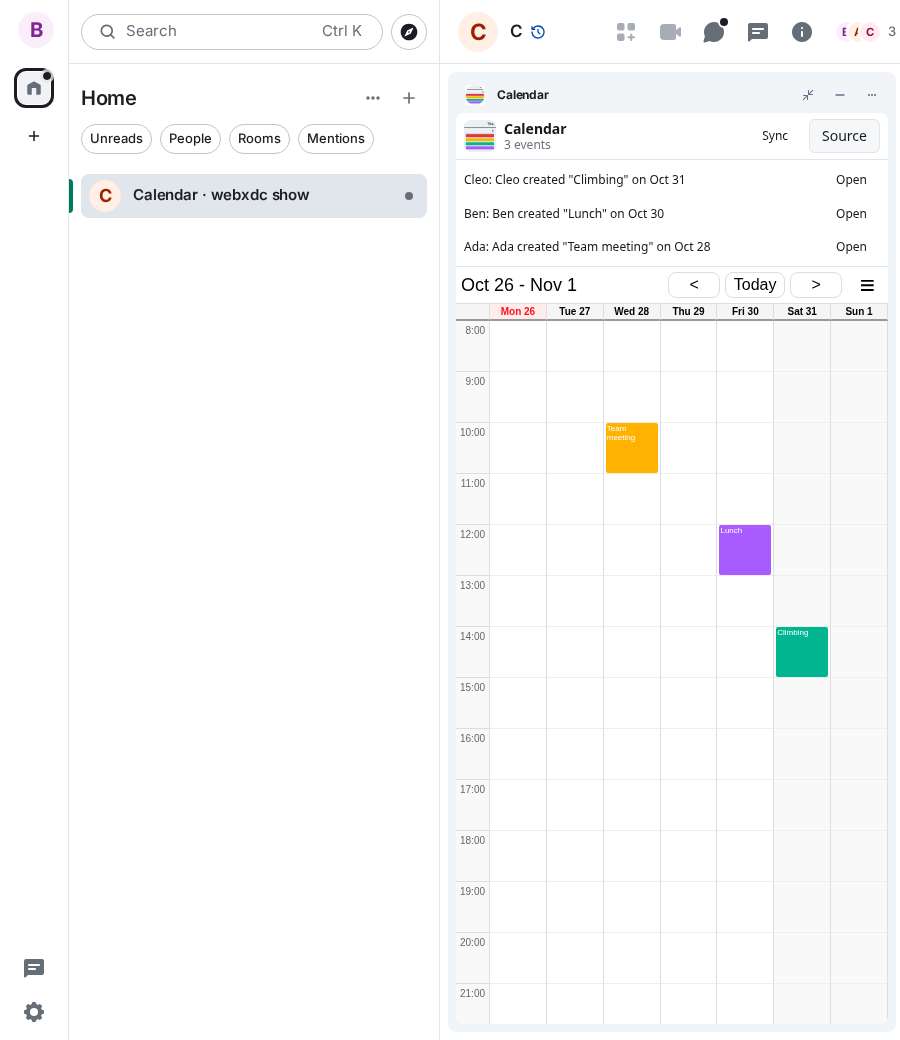This screenshot has width=900, height=1040.
Task: Open Quick Settings gear icon
Action: (34, 1012)
